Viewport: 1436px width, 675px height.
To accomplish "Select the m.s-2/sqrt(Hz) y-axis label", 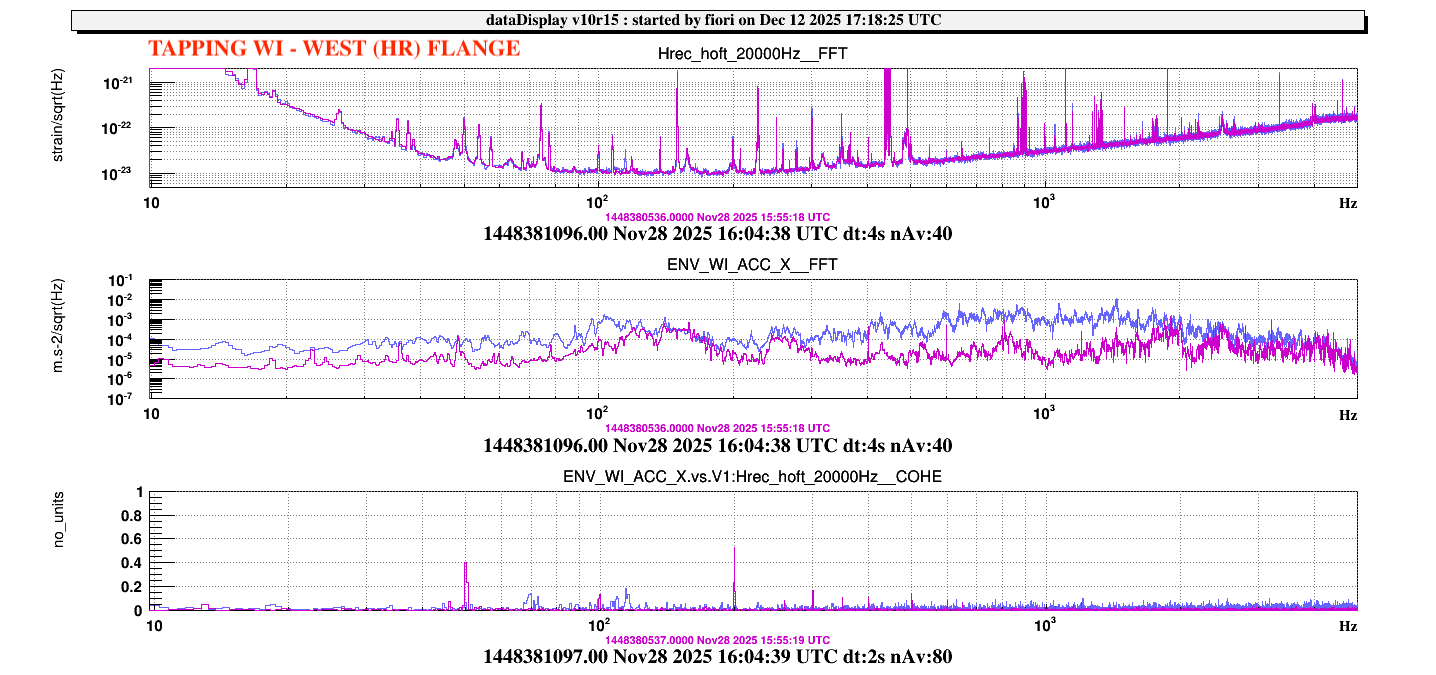I will point(58,338).
